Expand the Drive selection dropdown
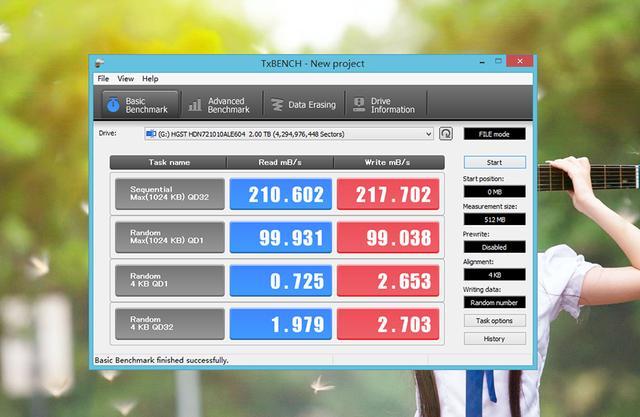 429,133
